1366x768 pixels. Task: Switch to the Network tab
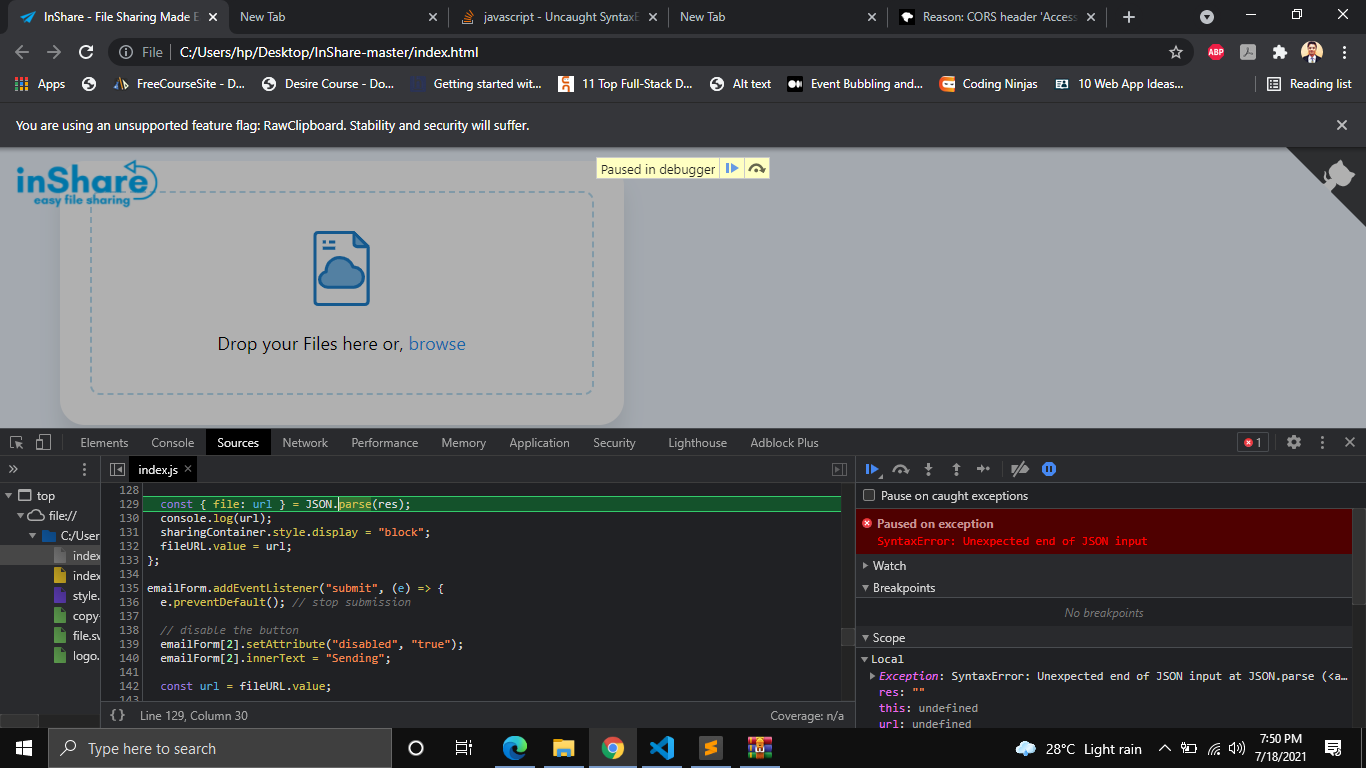click(x=305, y=442)
